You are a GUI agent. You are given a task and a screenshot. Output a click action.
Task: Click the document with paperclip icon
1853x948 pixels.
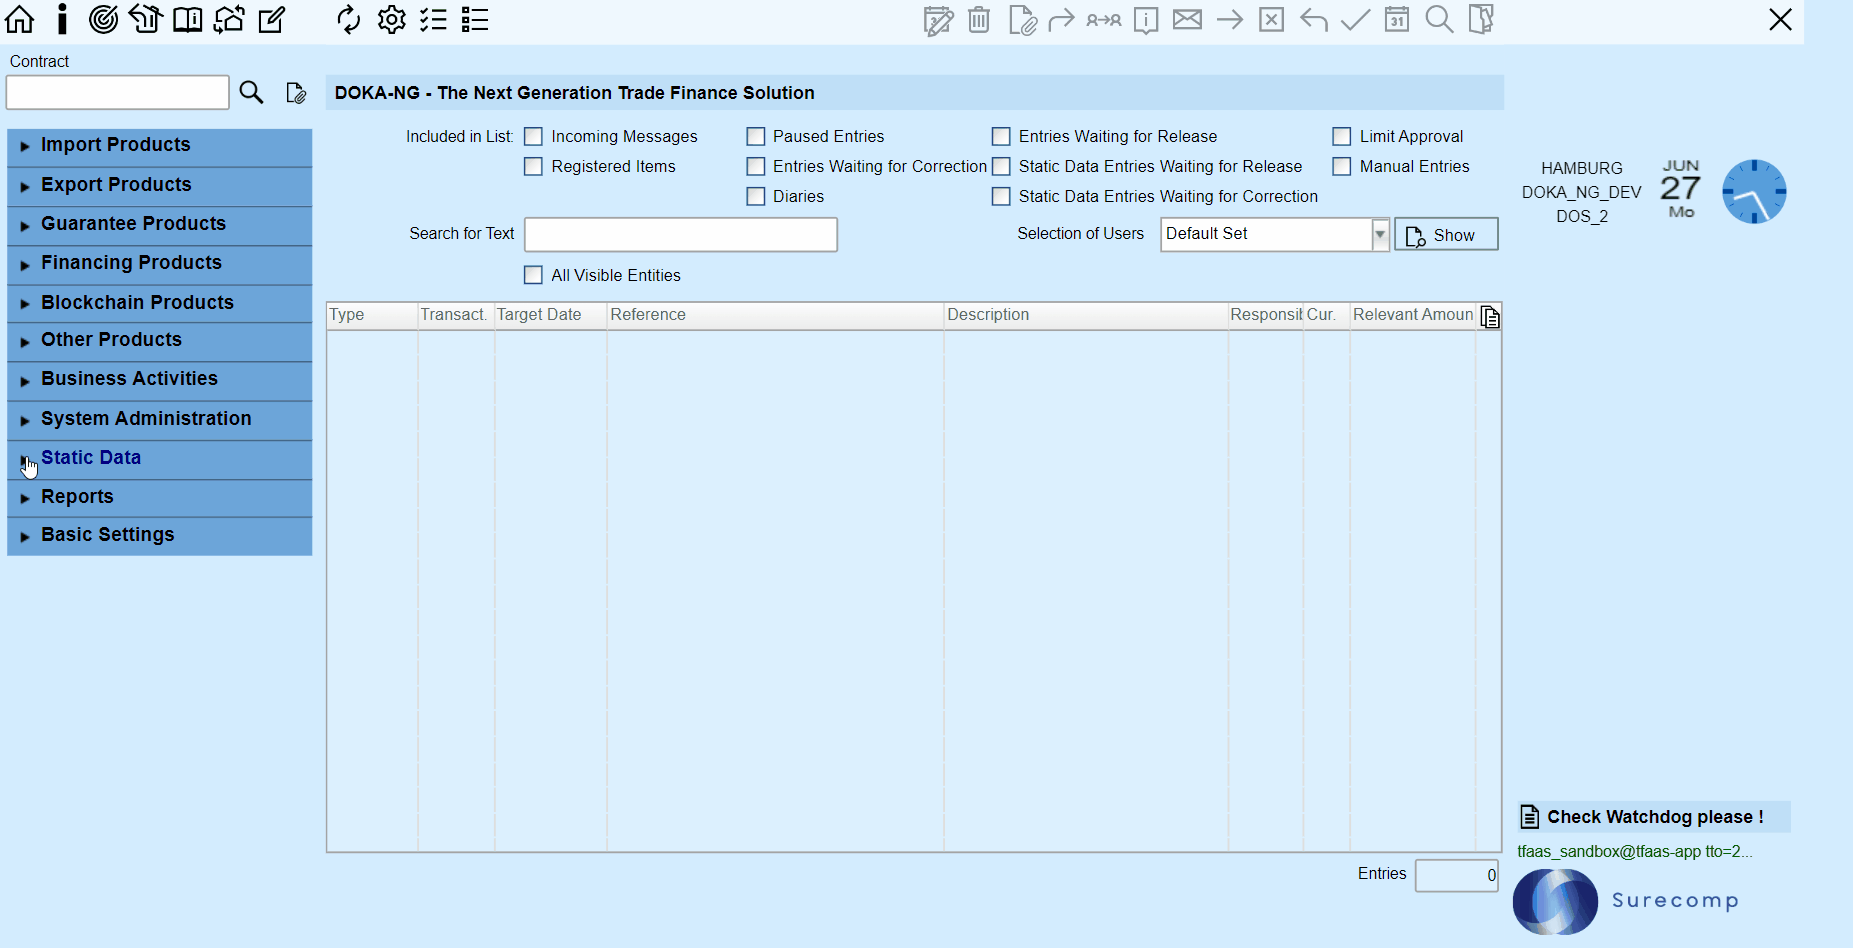(x=1022, y=20)
